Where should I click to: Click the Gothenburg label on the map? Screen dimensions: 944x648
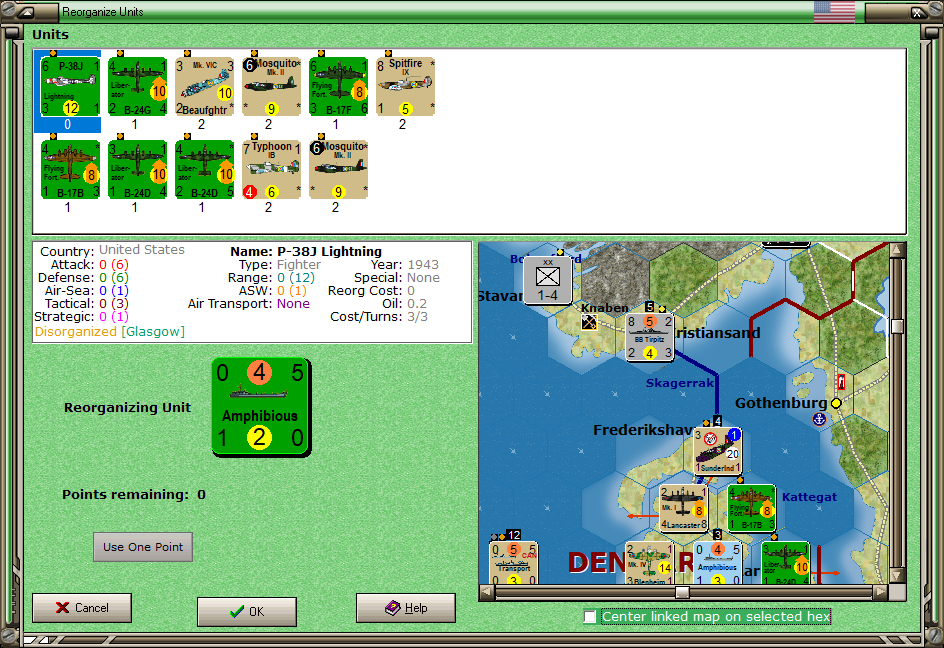(781, 403)
